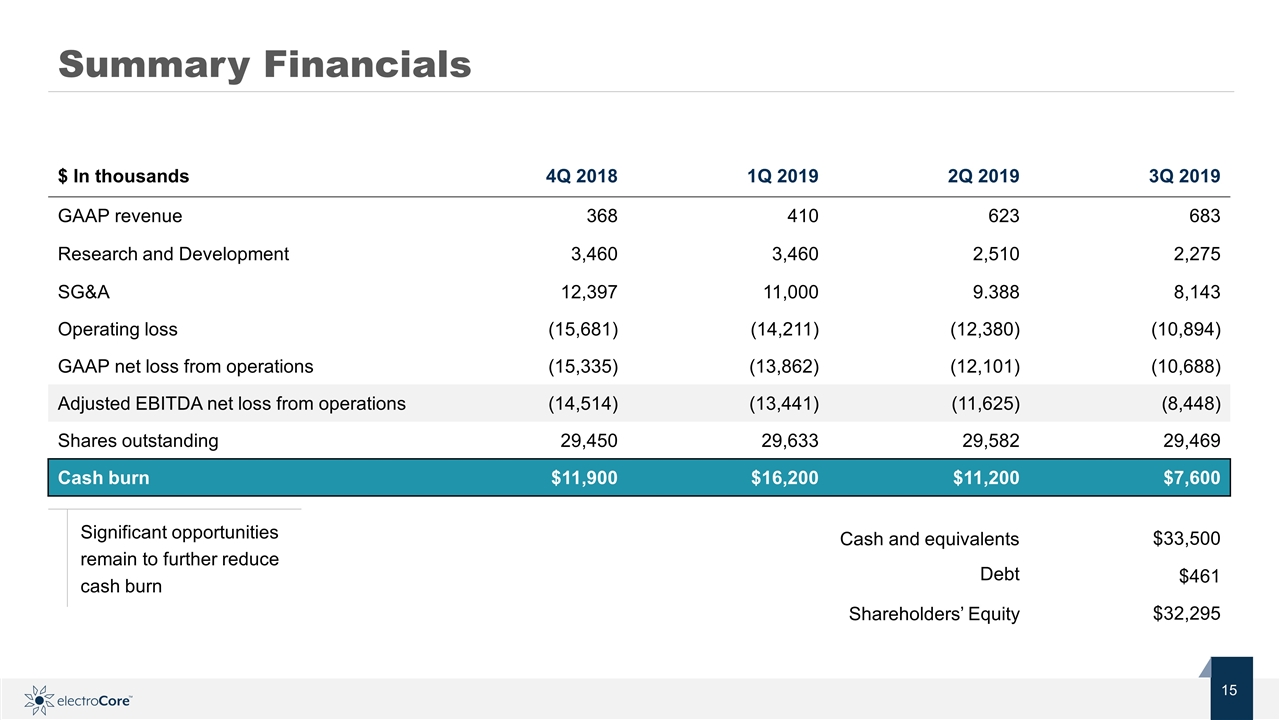Select the 1Q 2019 column header
This screenshot has width=1280, height=720.
[783, 176]
